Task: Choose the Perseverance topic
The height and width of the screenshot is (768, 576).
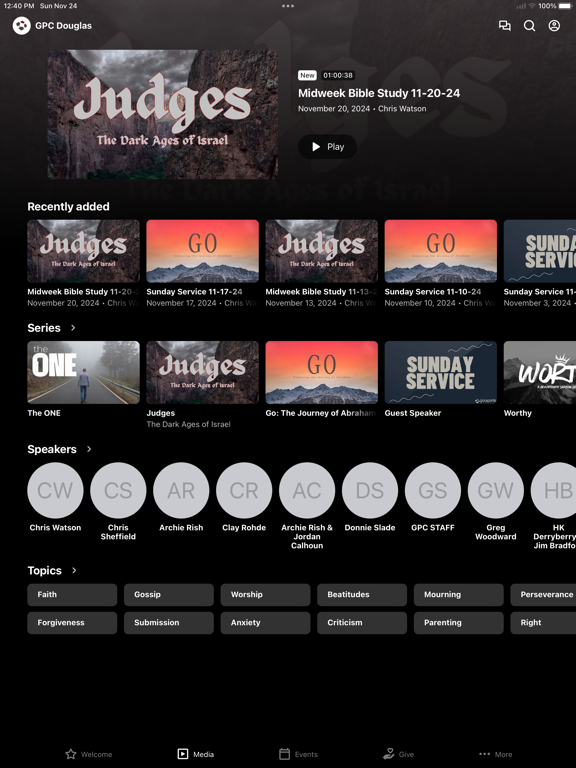Action: [x=543, y=595]
